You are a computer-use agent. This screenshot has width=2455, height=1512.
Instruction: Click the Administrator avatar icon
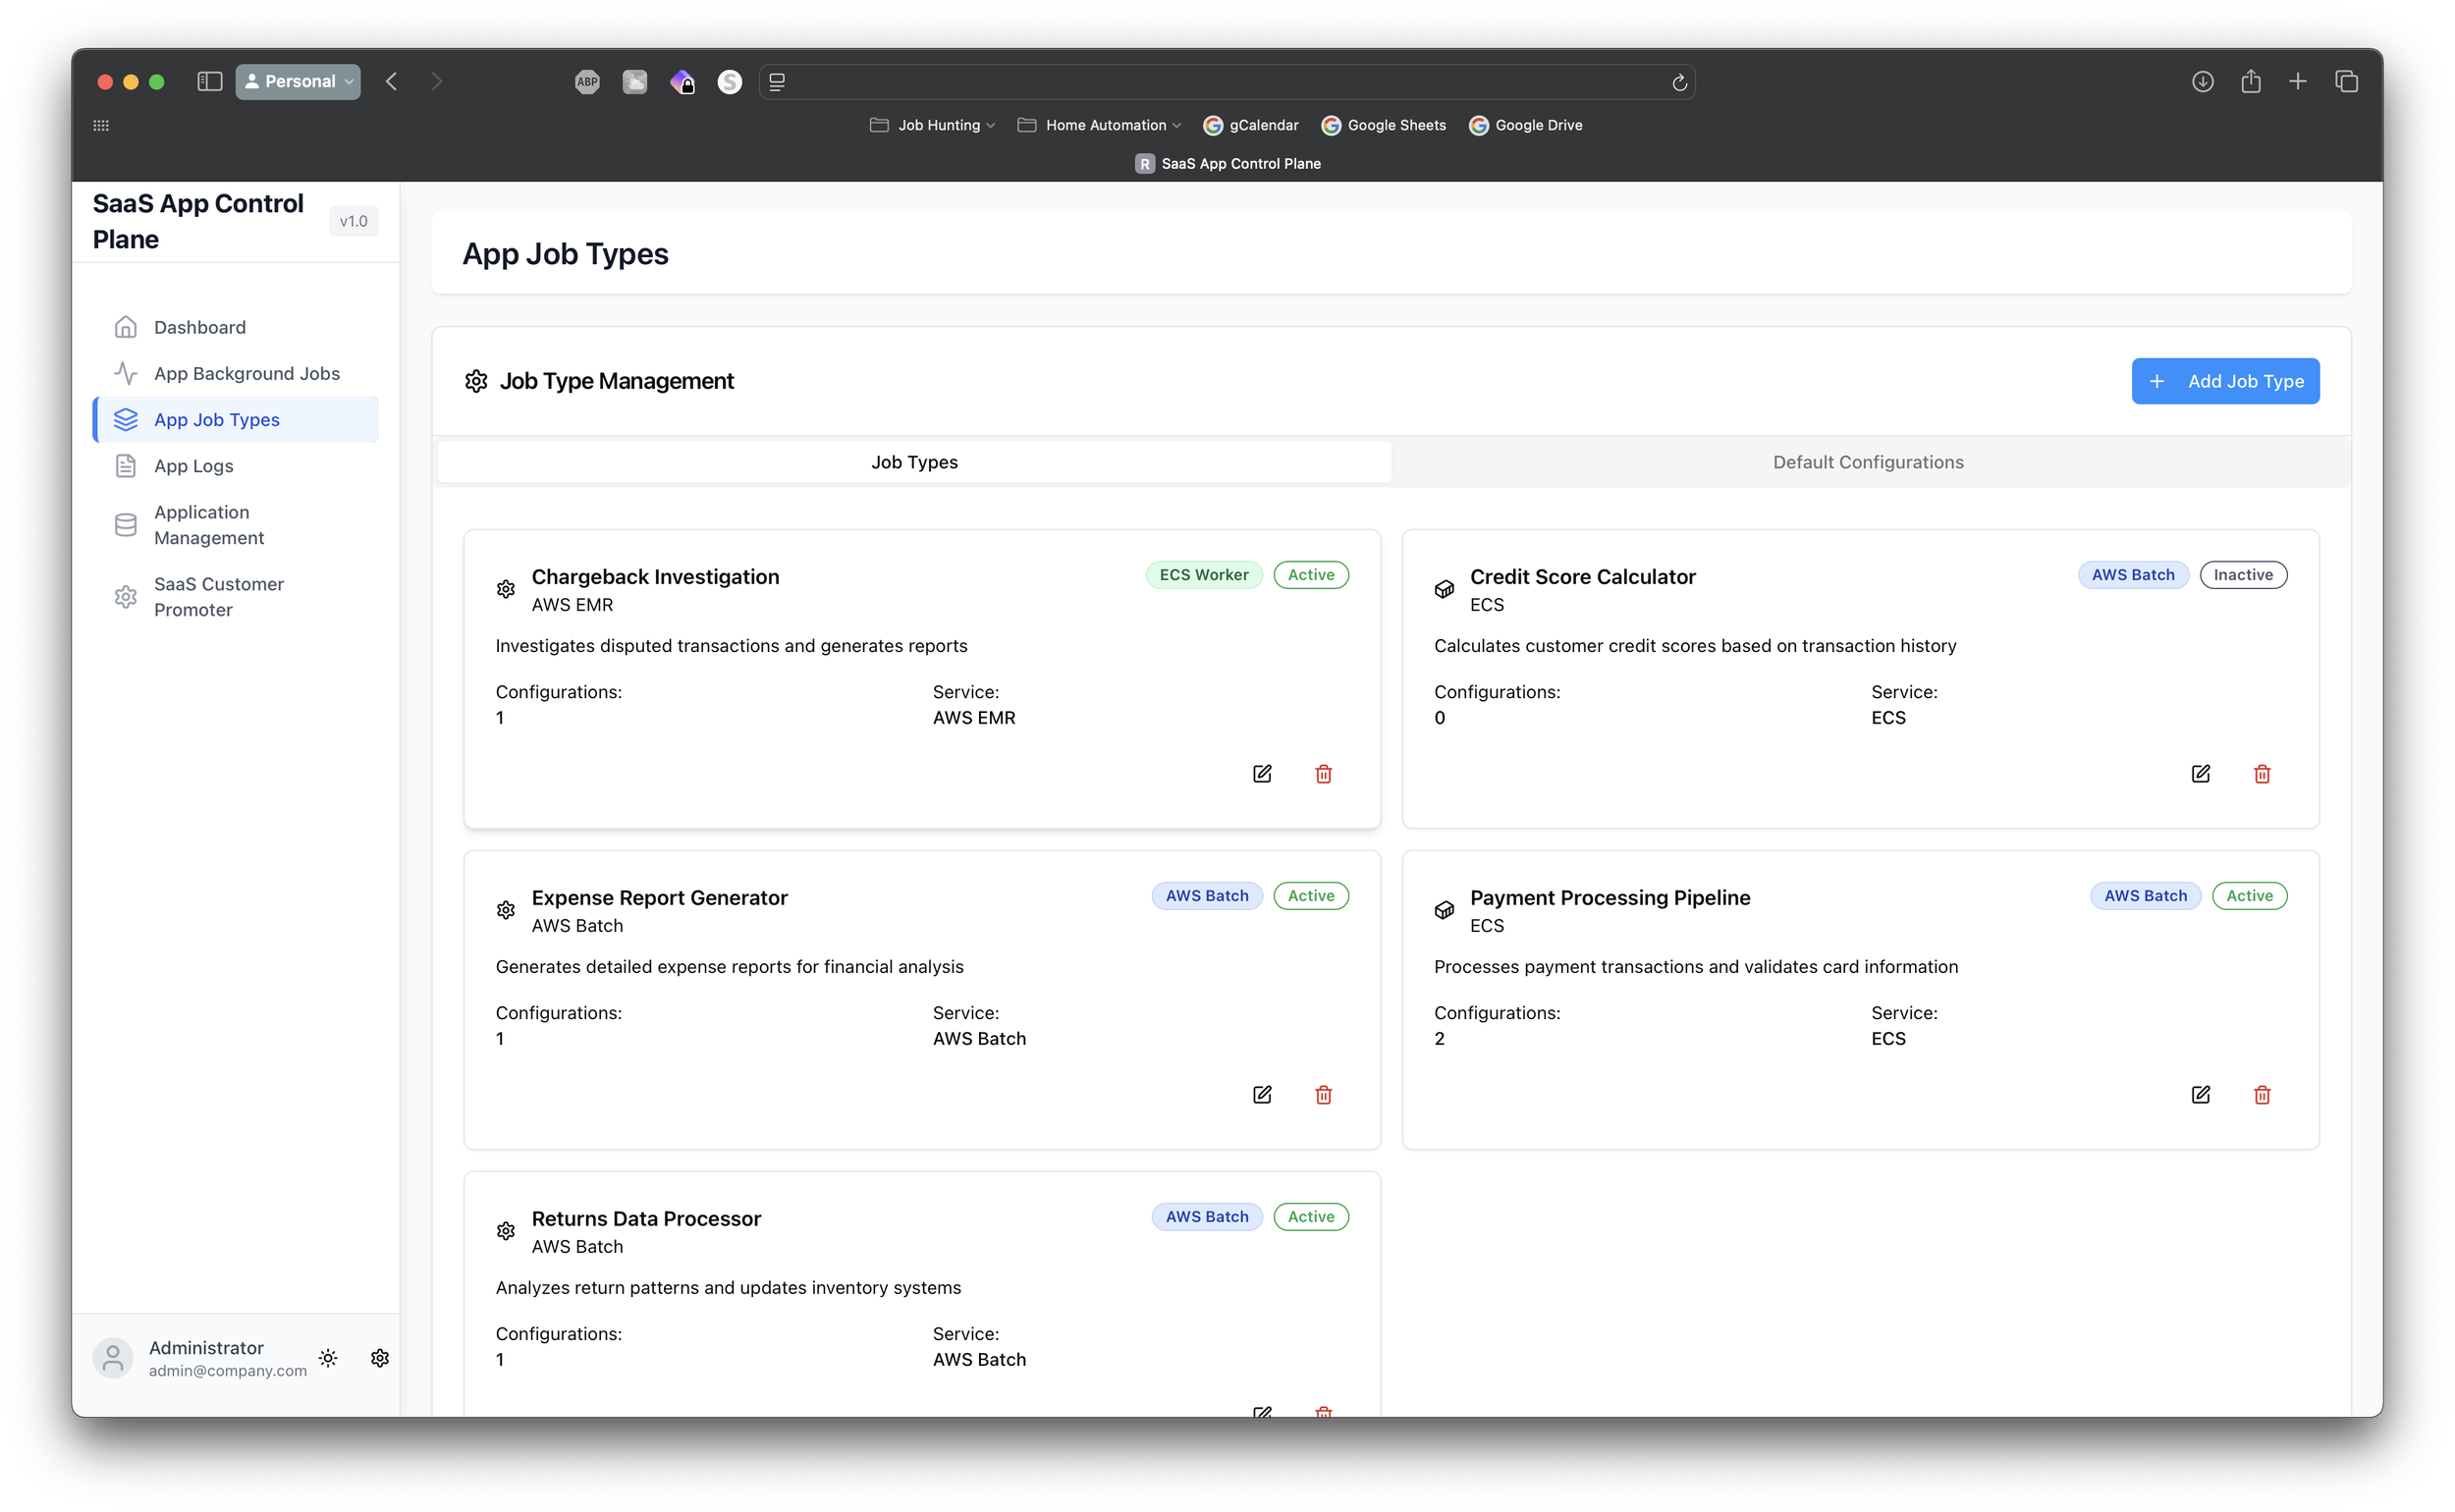tap(113, 1358)
